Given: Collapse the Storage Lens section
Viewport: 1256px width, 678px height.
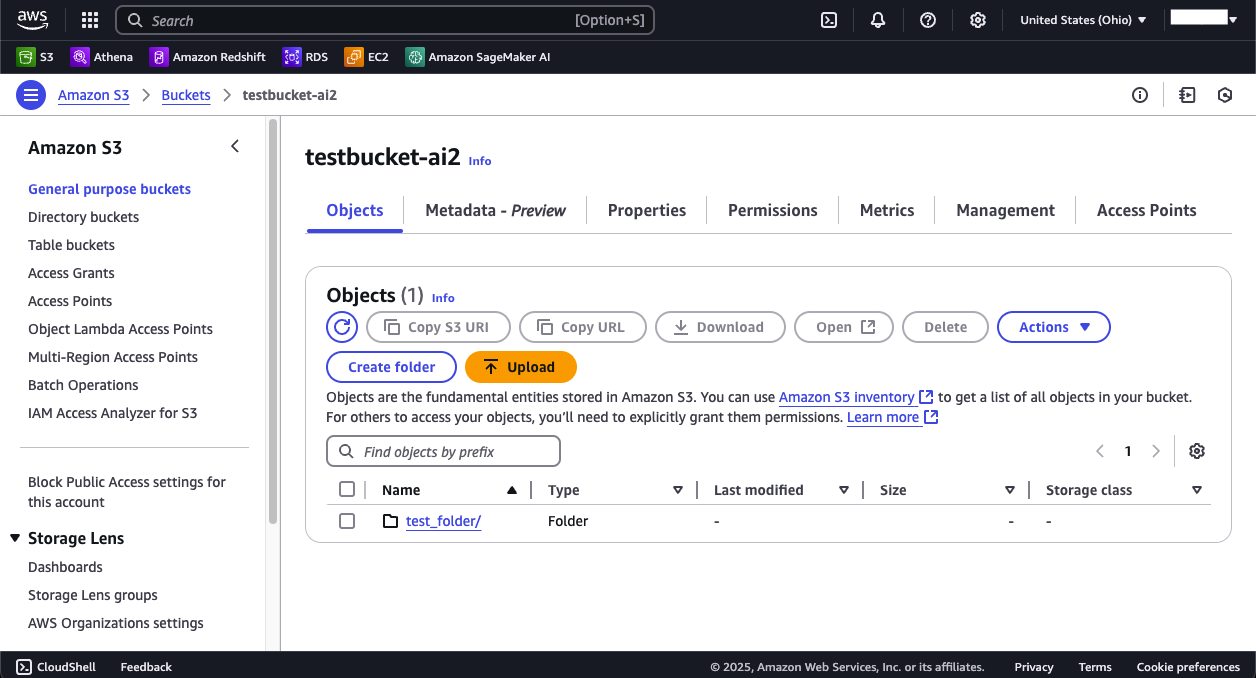Looking at the screenshot, I should (x=15, y=538).
